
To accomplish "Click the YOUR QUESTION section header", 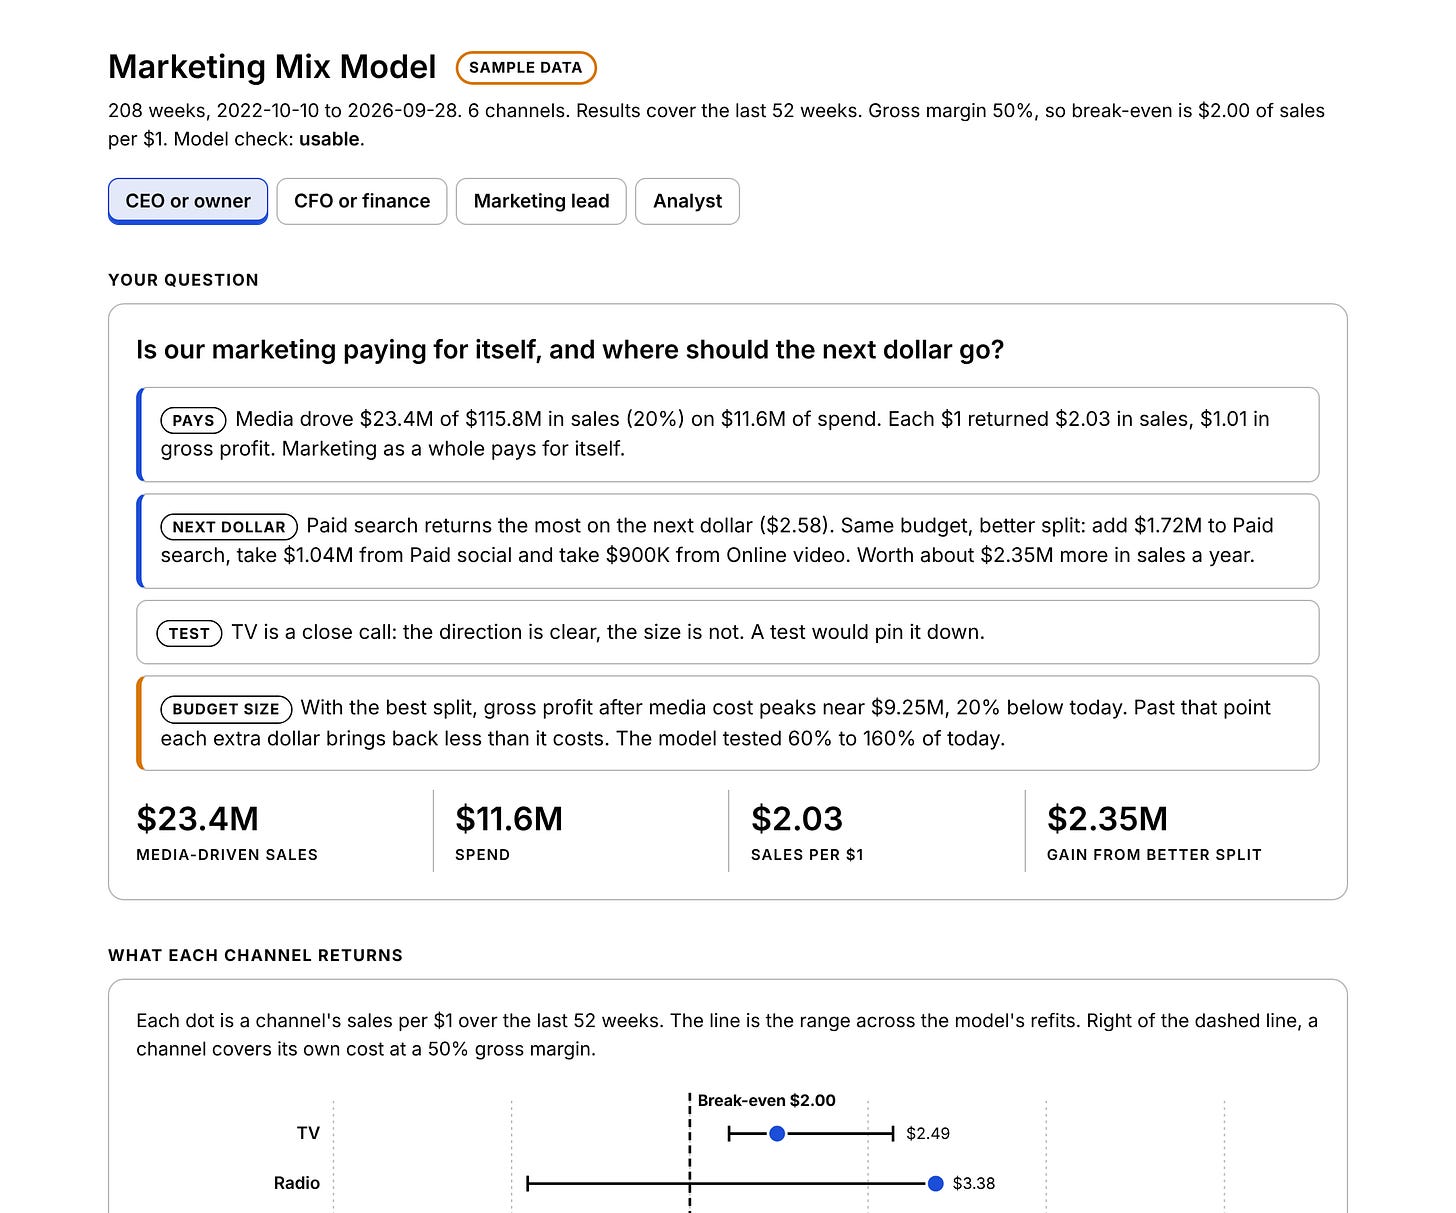I will pos(183,280).
